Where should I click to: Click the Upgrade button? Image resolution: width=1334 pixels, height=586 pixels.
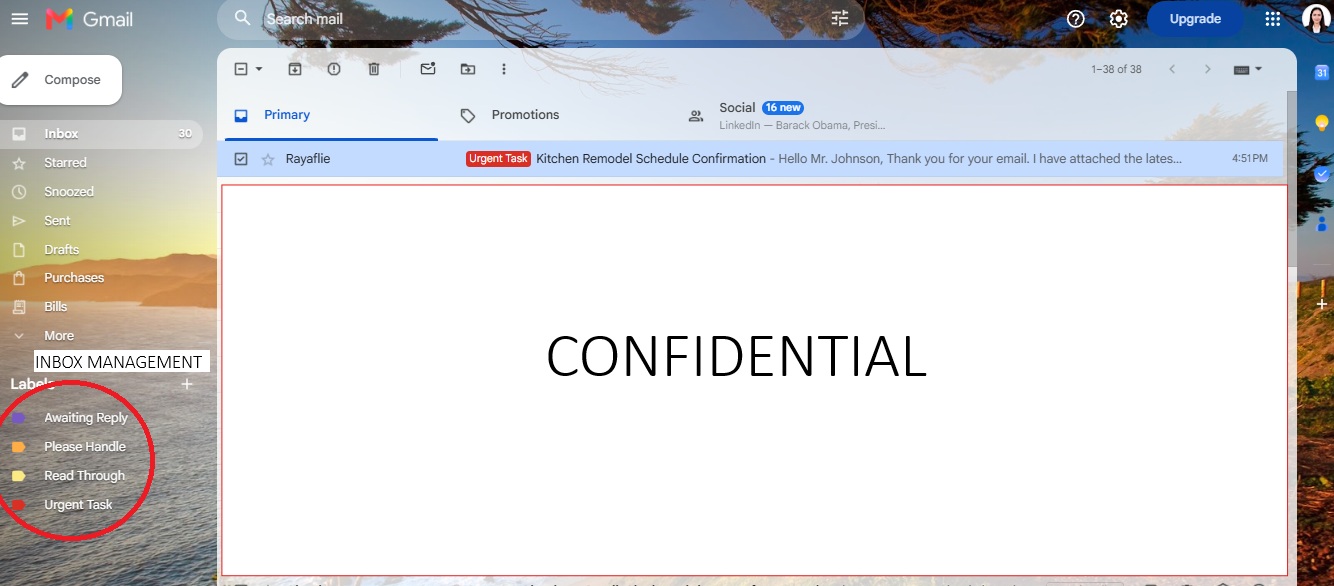[x=1195, y=19]
